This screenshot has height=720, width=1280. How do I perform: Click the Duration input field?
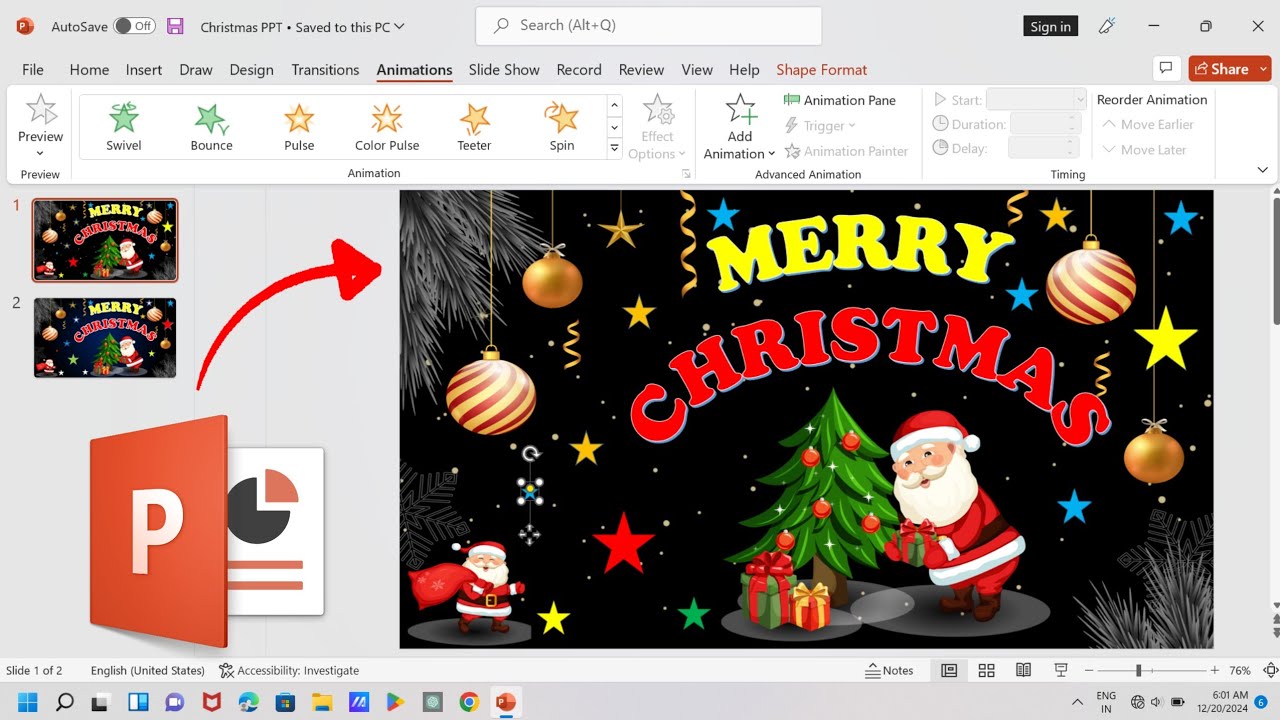[1045, 124]
